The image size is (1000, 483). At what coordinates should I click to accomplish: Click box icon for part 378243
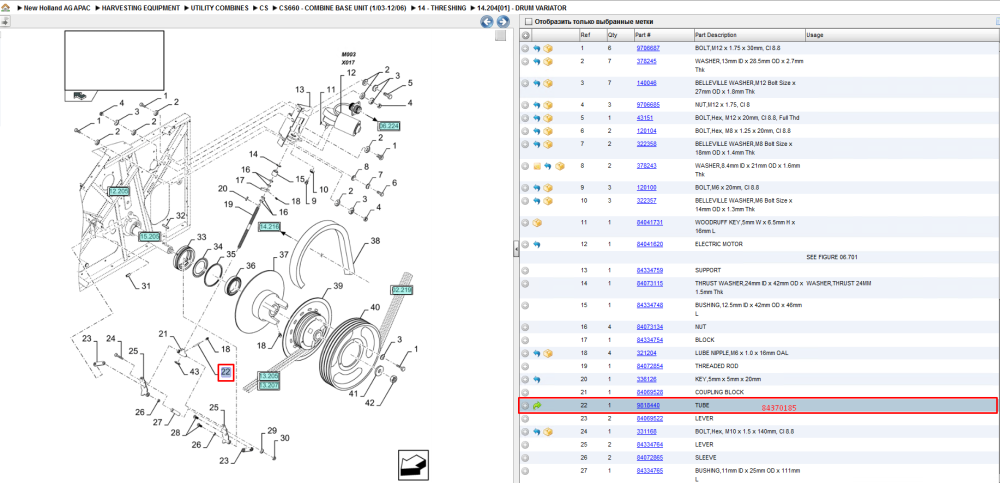(x=559, y=166)
